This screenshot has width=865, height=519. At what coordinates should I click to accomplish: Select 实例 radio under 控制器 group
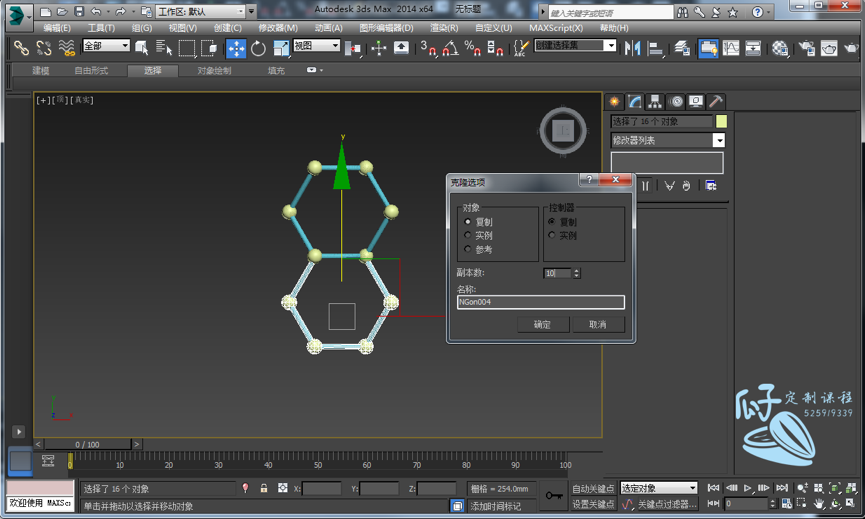(x=551, y=236)
